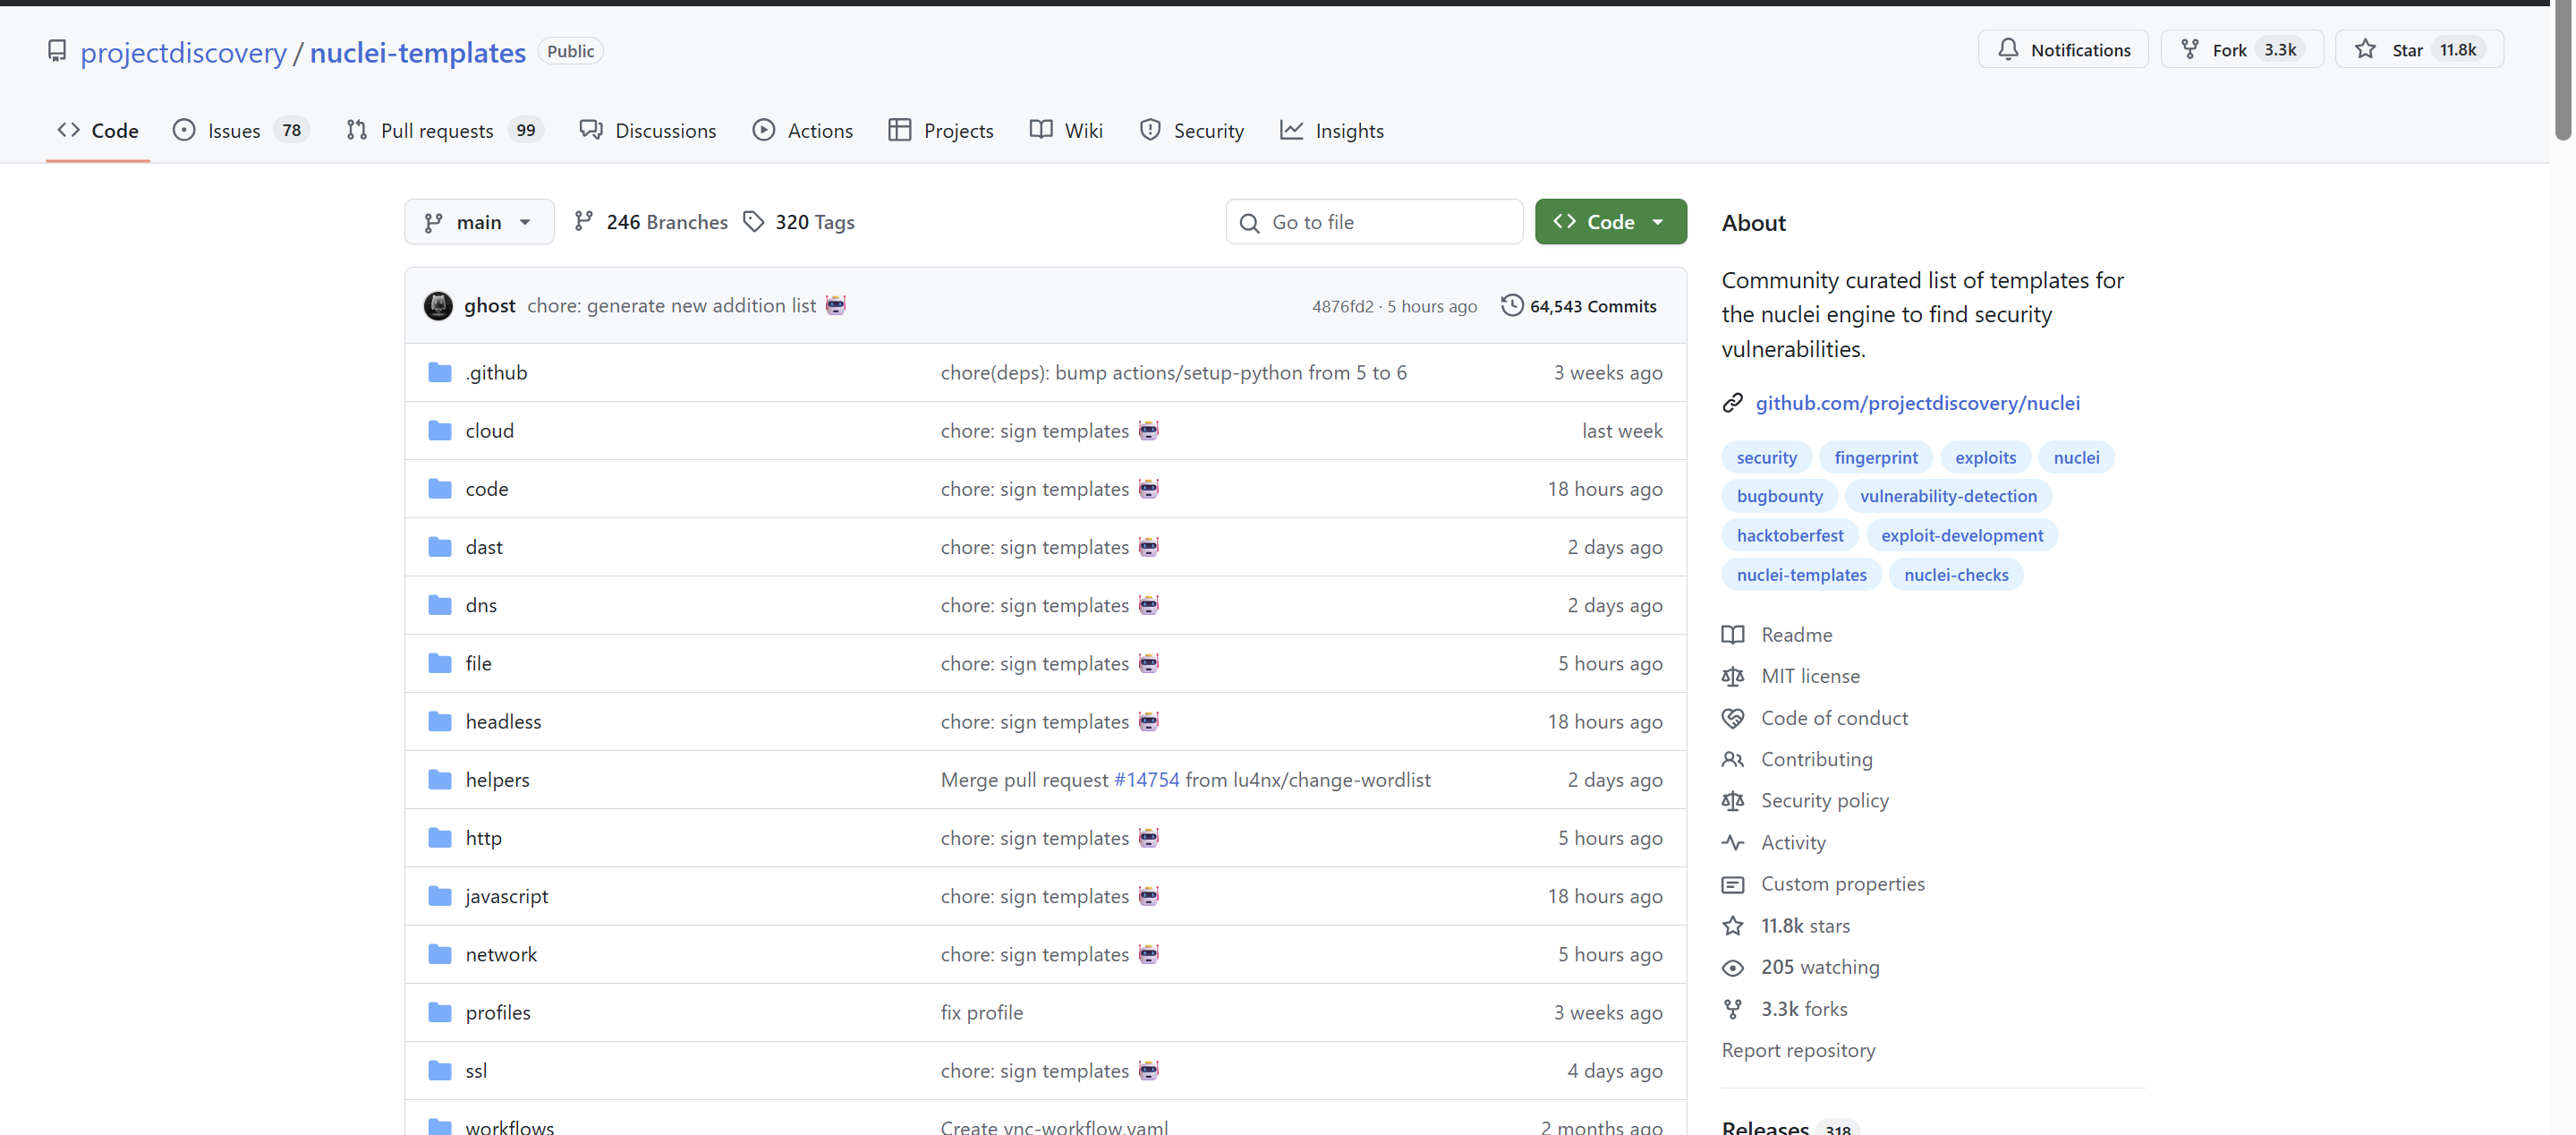Open the main branch selector dropdown
Screen dimensions: 2576x1135
(x=479, y=222)
